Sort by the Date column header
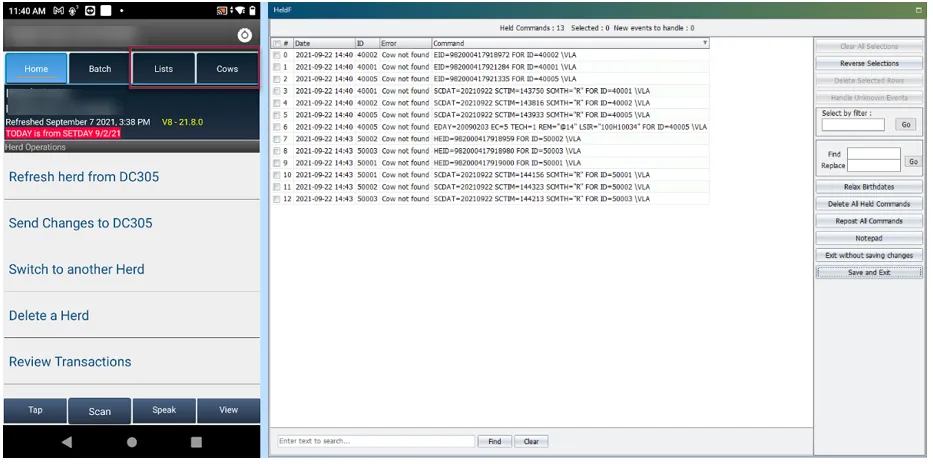This screenshot has height=464, width=933. 324,43
